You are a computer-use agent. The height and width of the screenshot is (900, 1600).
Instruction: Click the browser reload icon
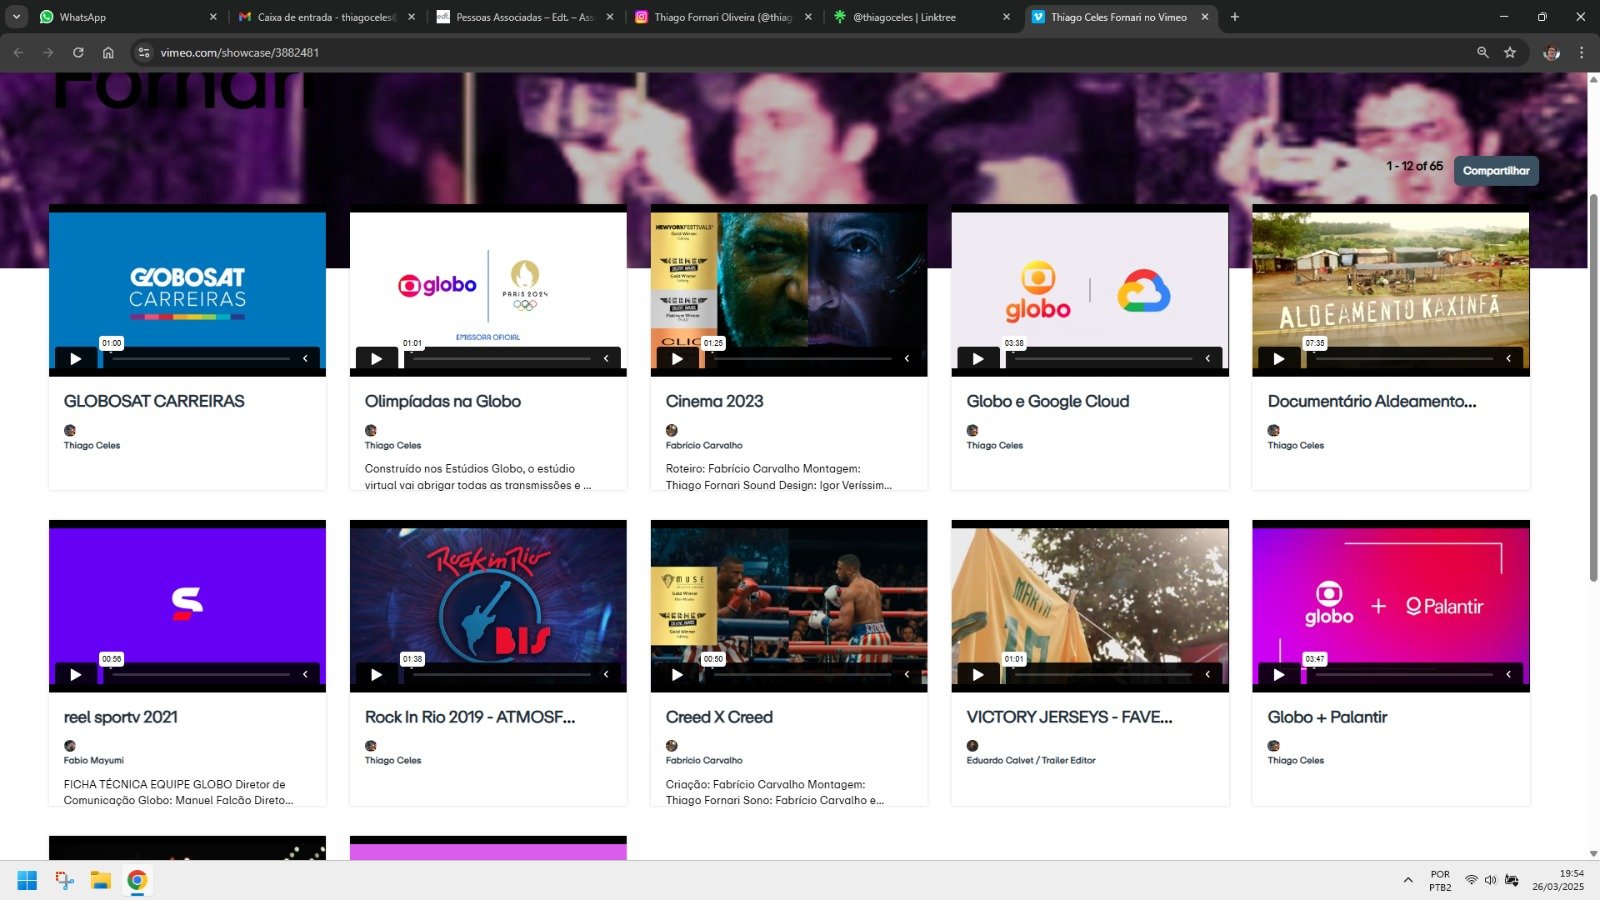click(x=78, y=52)
